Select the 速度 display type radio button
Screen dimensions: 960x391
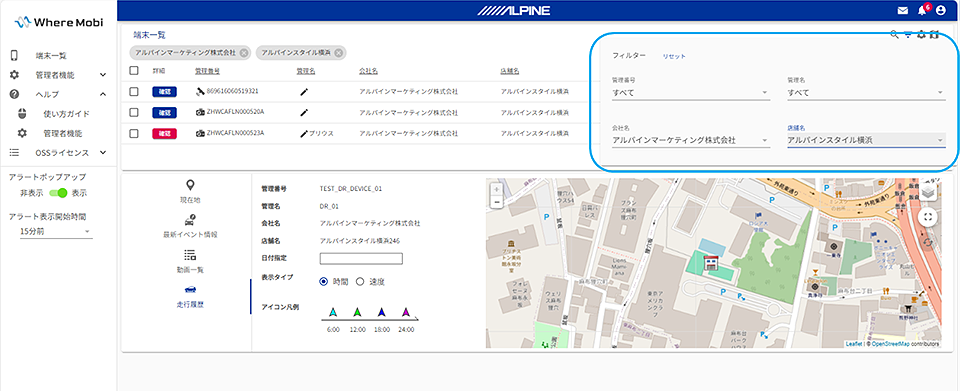[360, 281]
